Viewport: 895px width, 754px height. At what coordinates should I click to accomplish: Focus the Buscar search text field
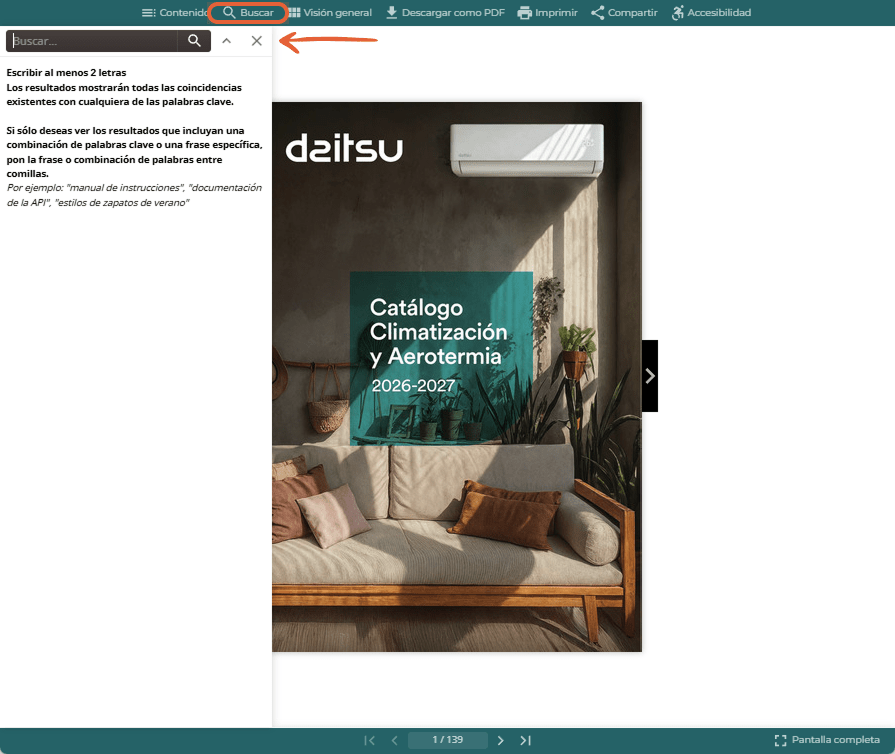[92, 41]
